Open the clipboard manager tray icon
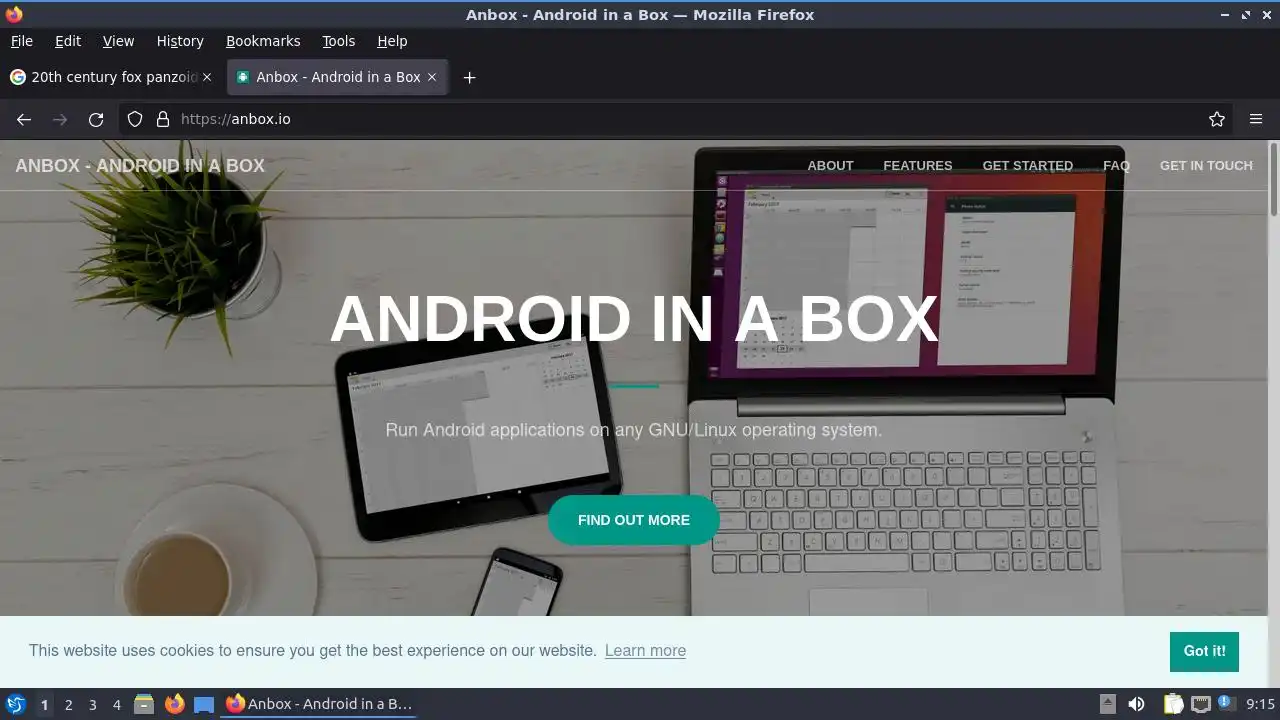This screenshot has width=1280, height=720. 1173,704
